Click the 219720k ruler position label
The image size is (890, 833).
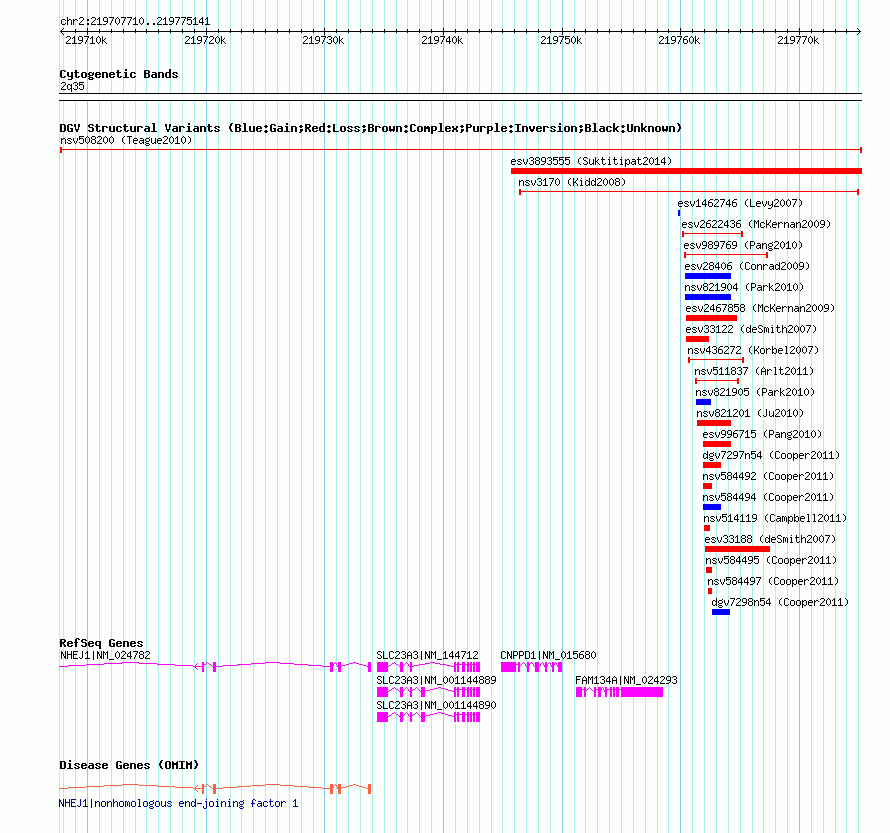[x=205, y=41]
